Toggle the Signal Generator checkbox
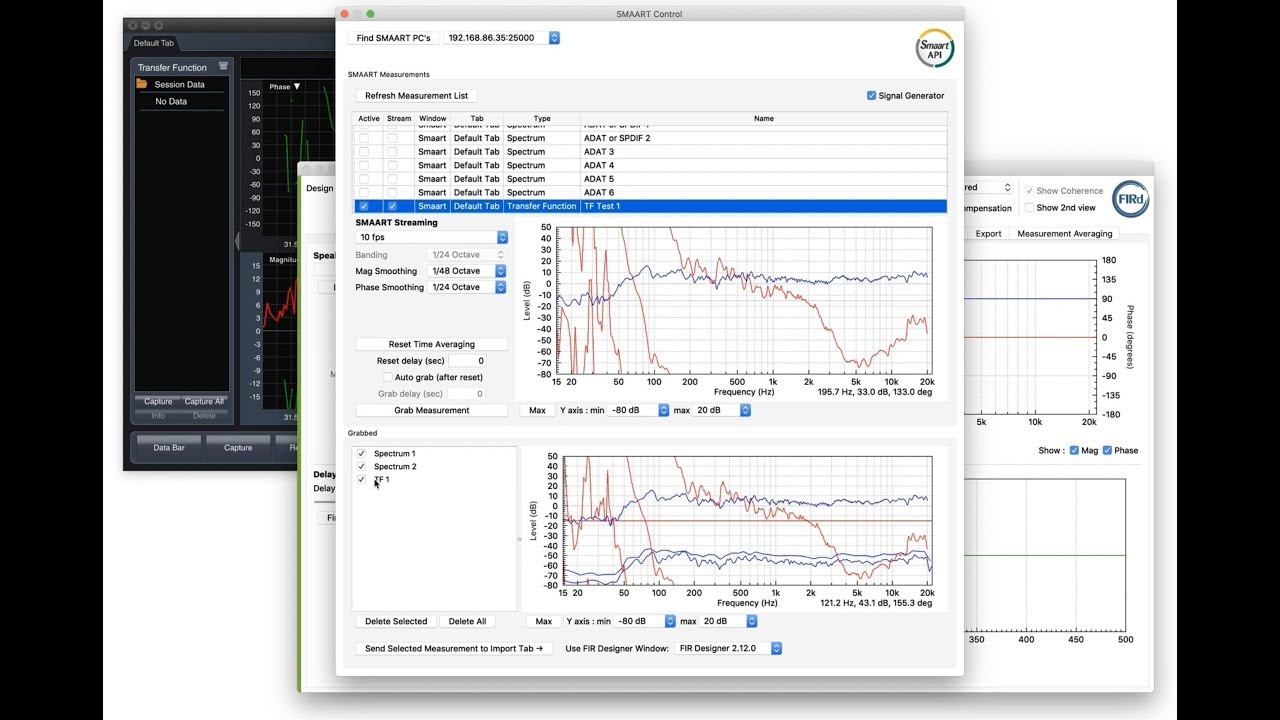This screenshot has height=720, width=1280. (x=871, y=96)
